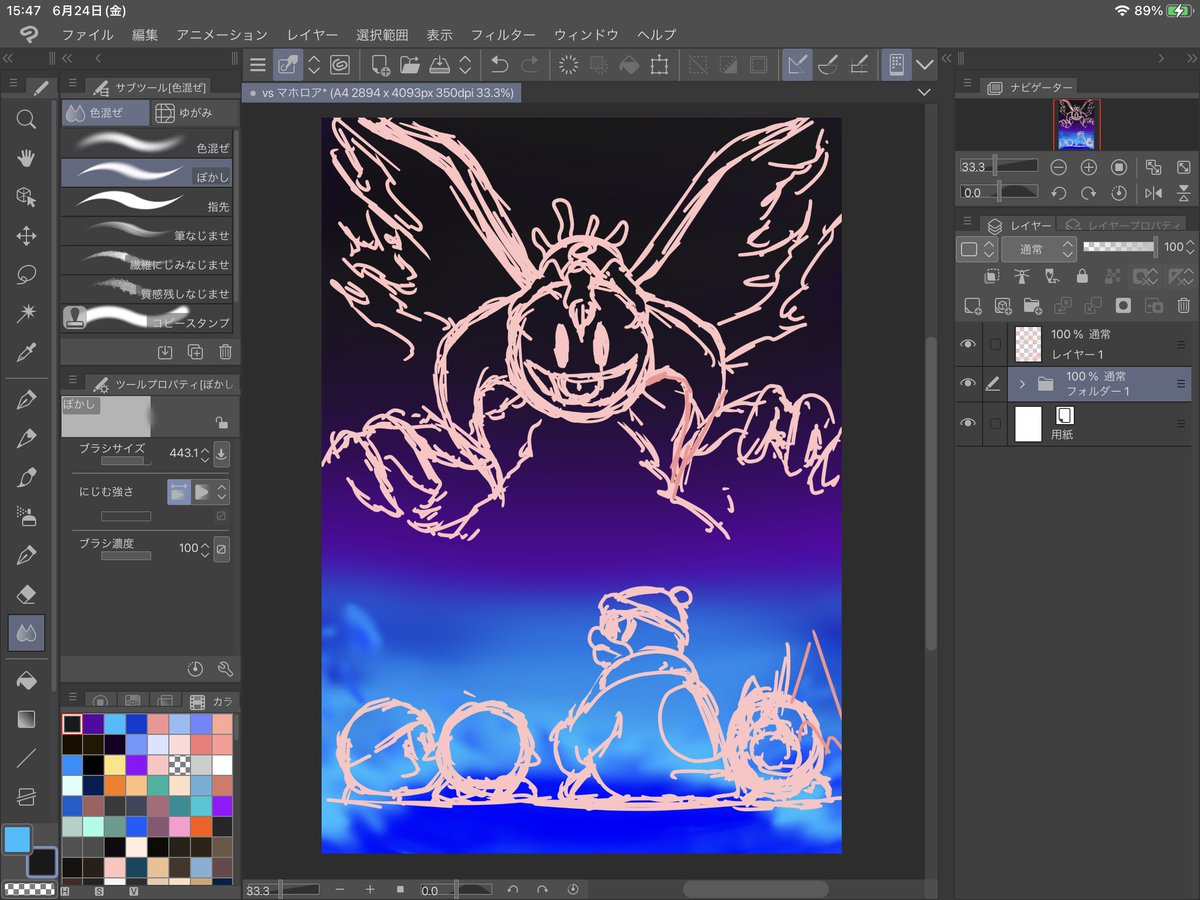Select the Move layer tool

(x=26, y=236)
